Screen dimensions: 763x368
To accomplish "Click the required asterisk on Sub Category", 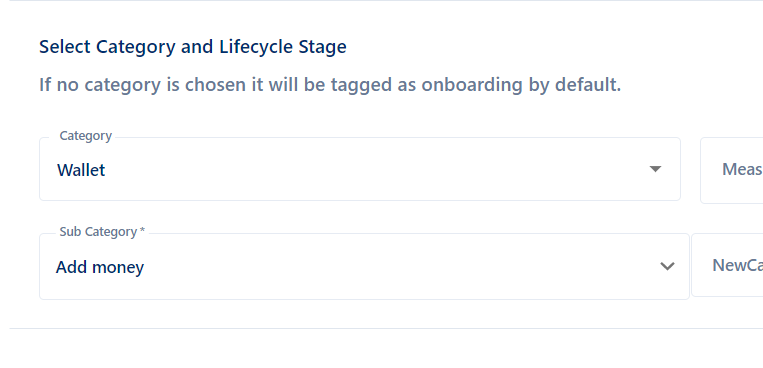I will pos(143,231).
